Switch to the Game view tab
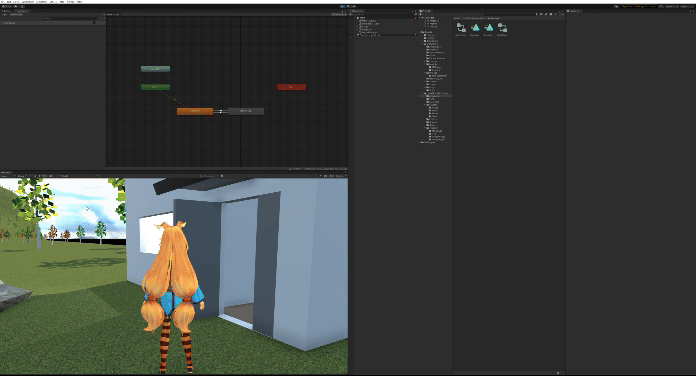Image resolution: width=696 pixels, height=376 pixels. coord(6,172)
